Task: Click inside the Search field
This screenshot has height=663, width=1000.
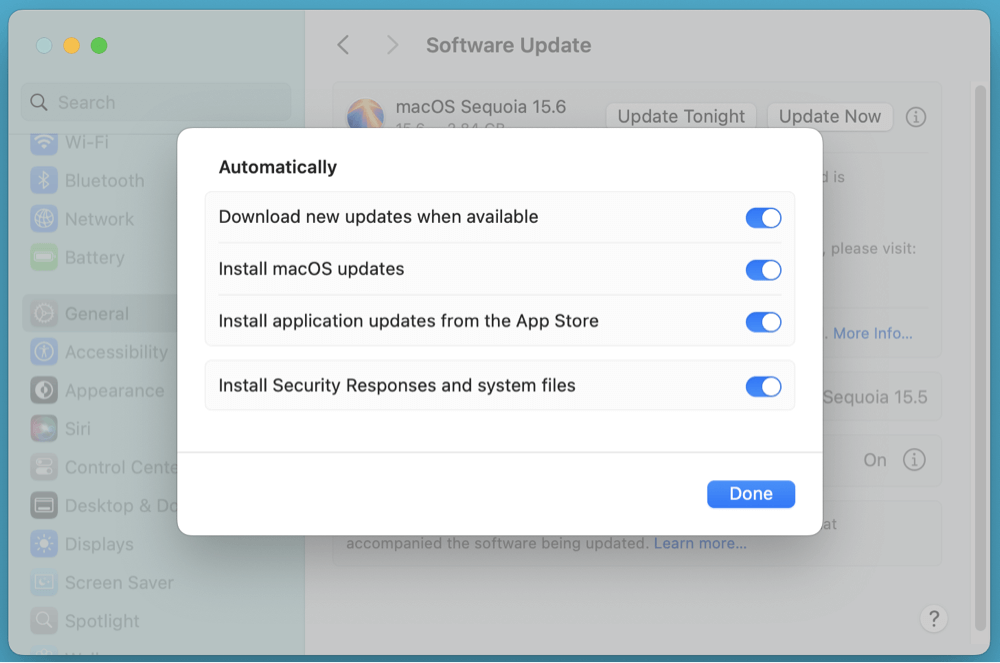Action: [155, 102]
